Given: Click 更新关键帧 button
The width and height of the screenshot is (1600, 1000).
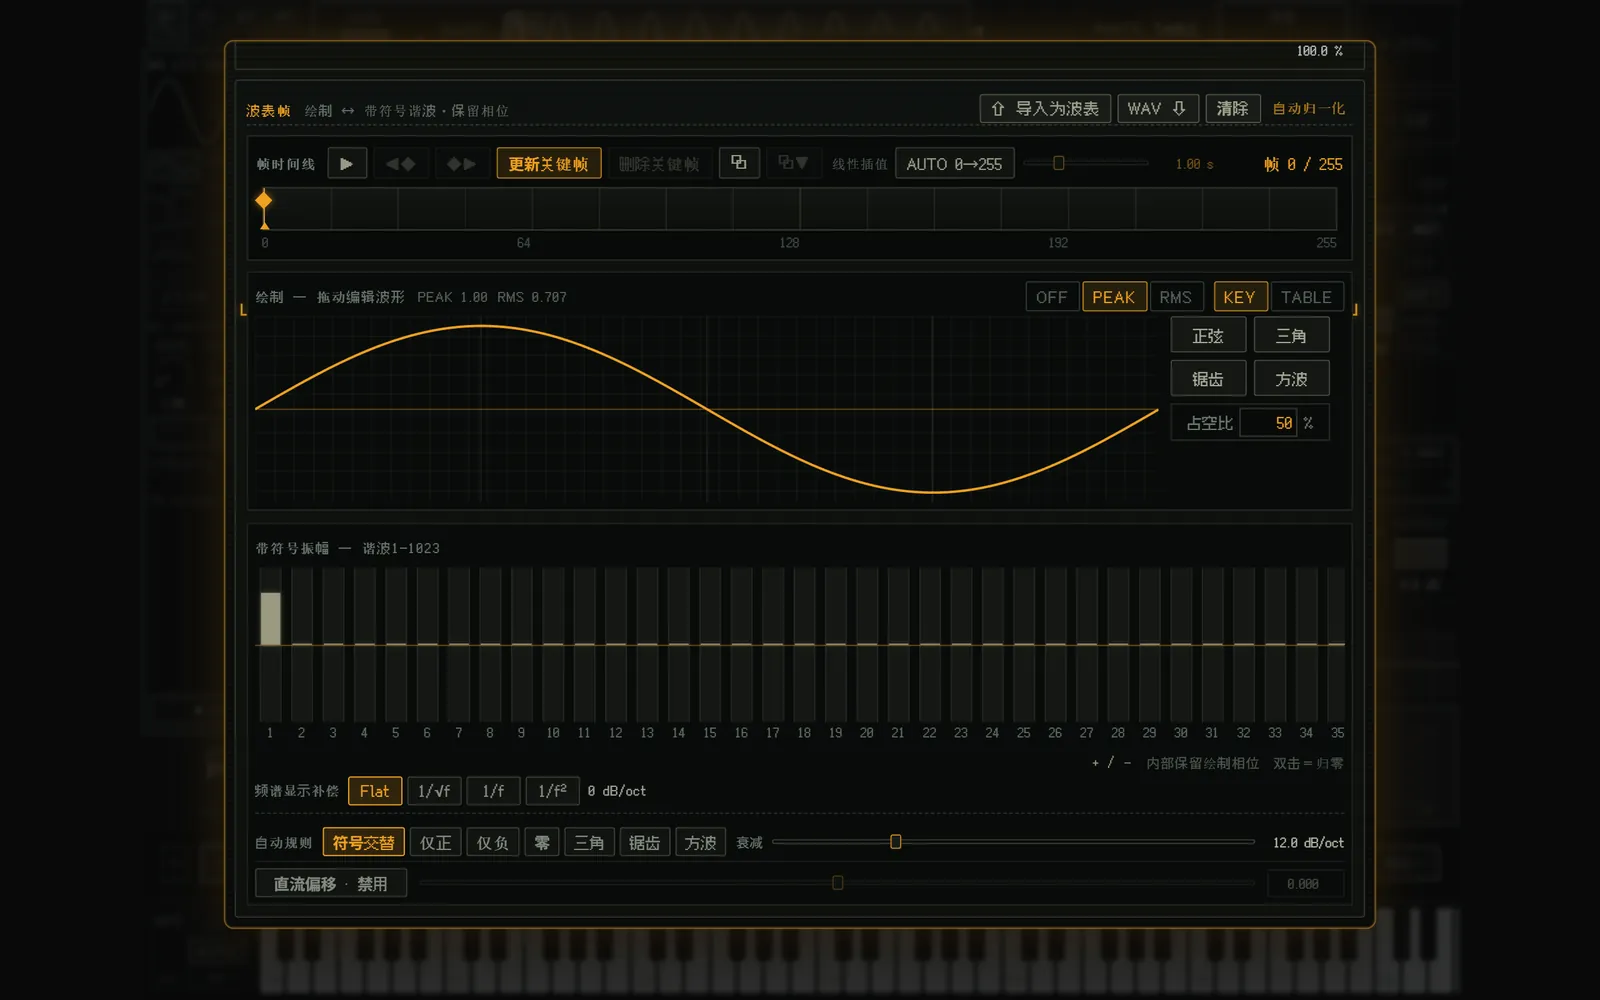Looking at the screenshot, I should click(548, 164).
